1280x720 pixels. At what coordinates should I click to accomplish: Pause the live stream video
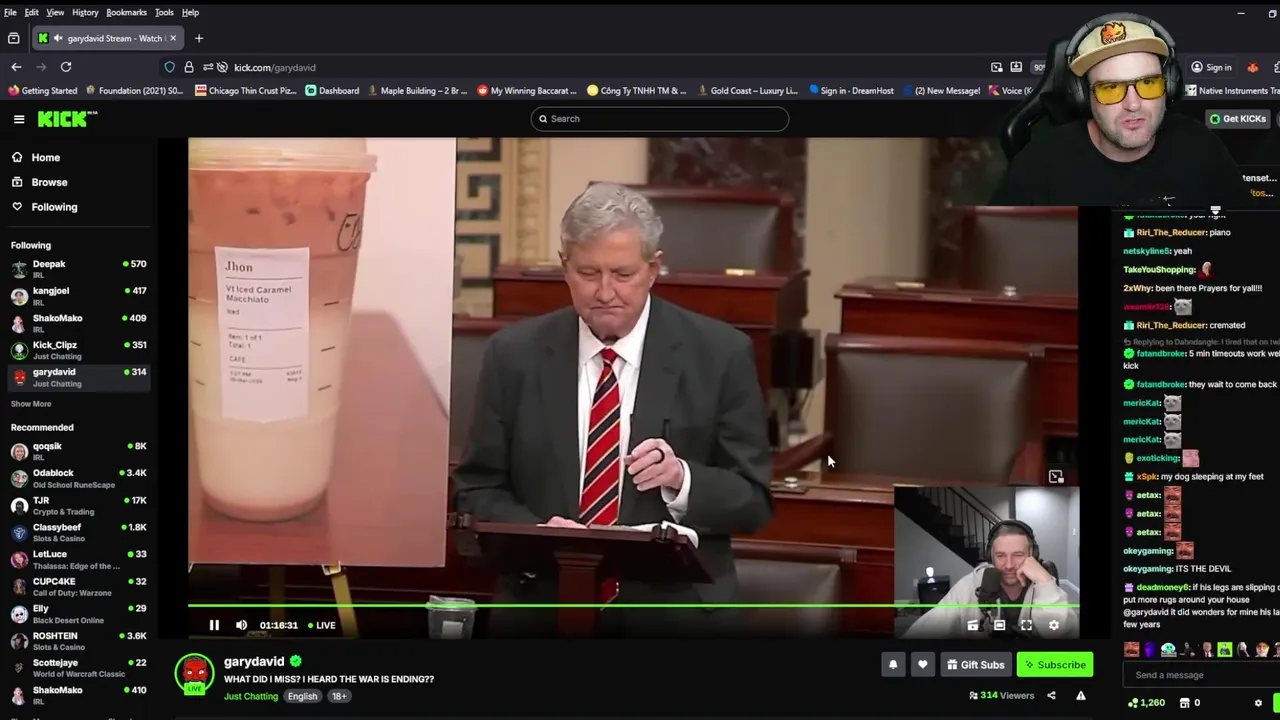pos(214,625)
